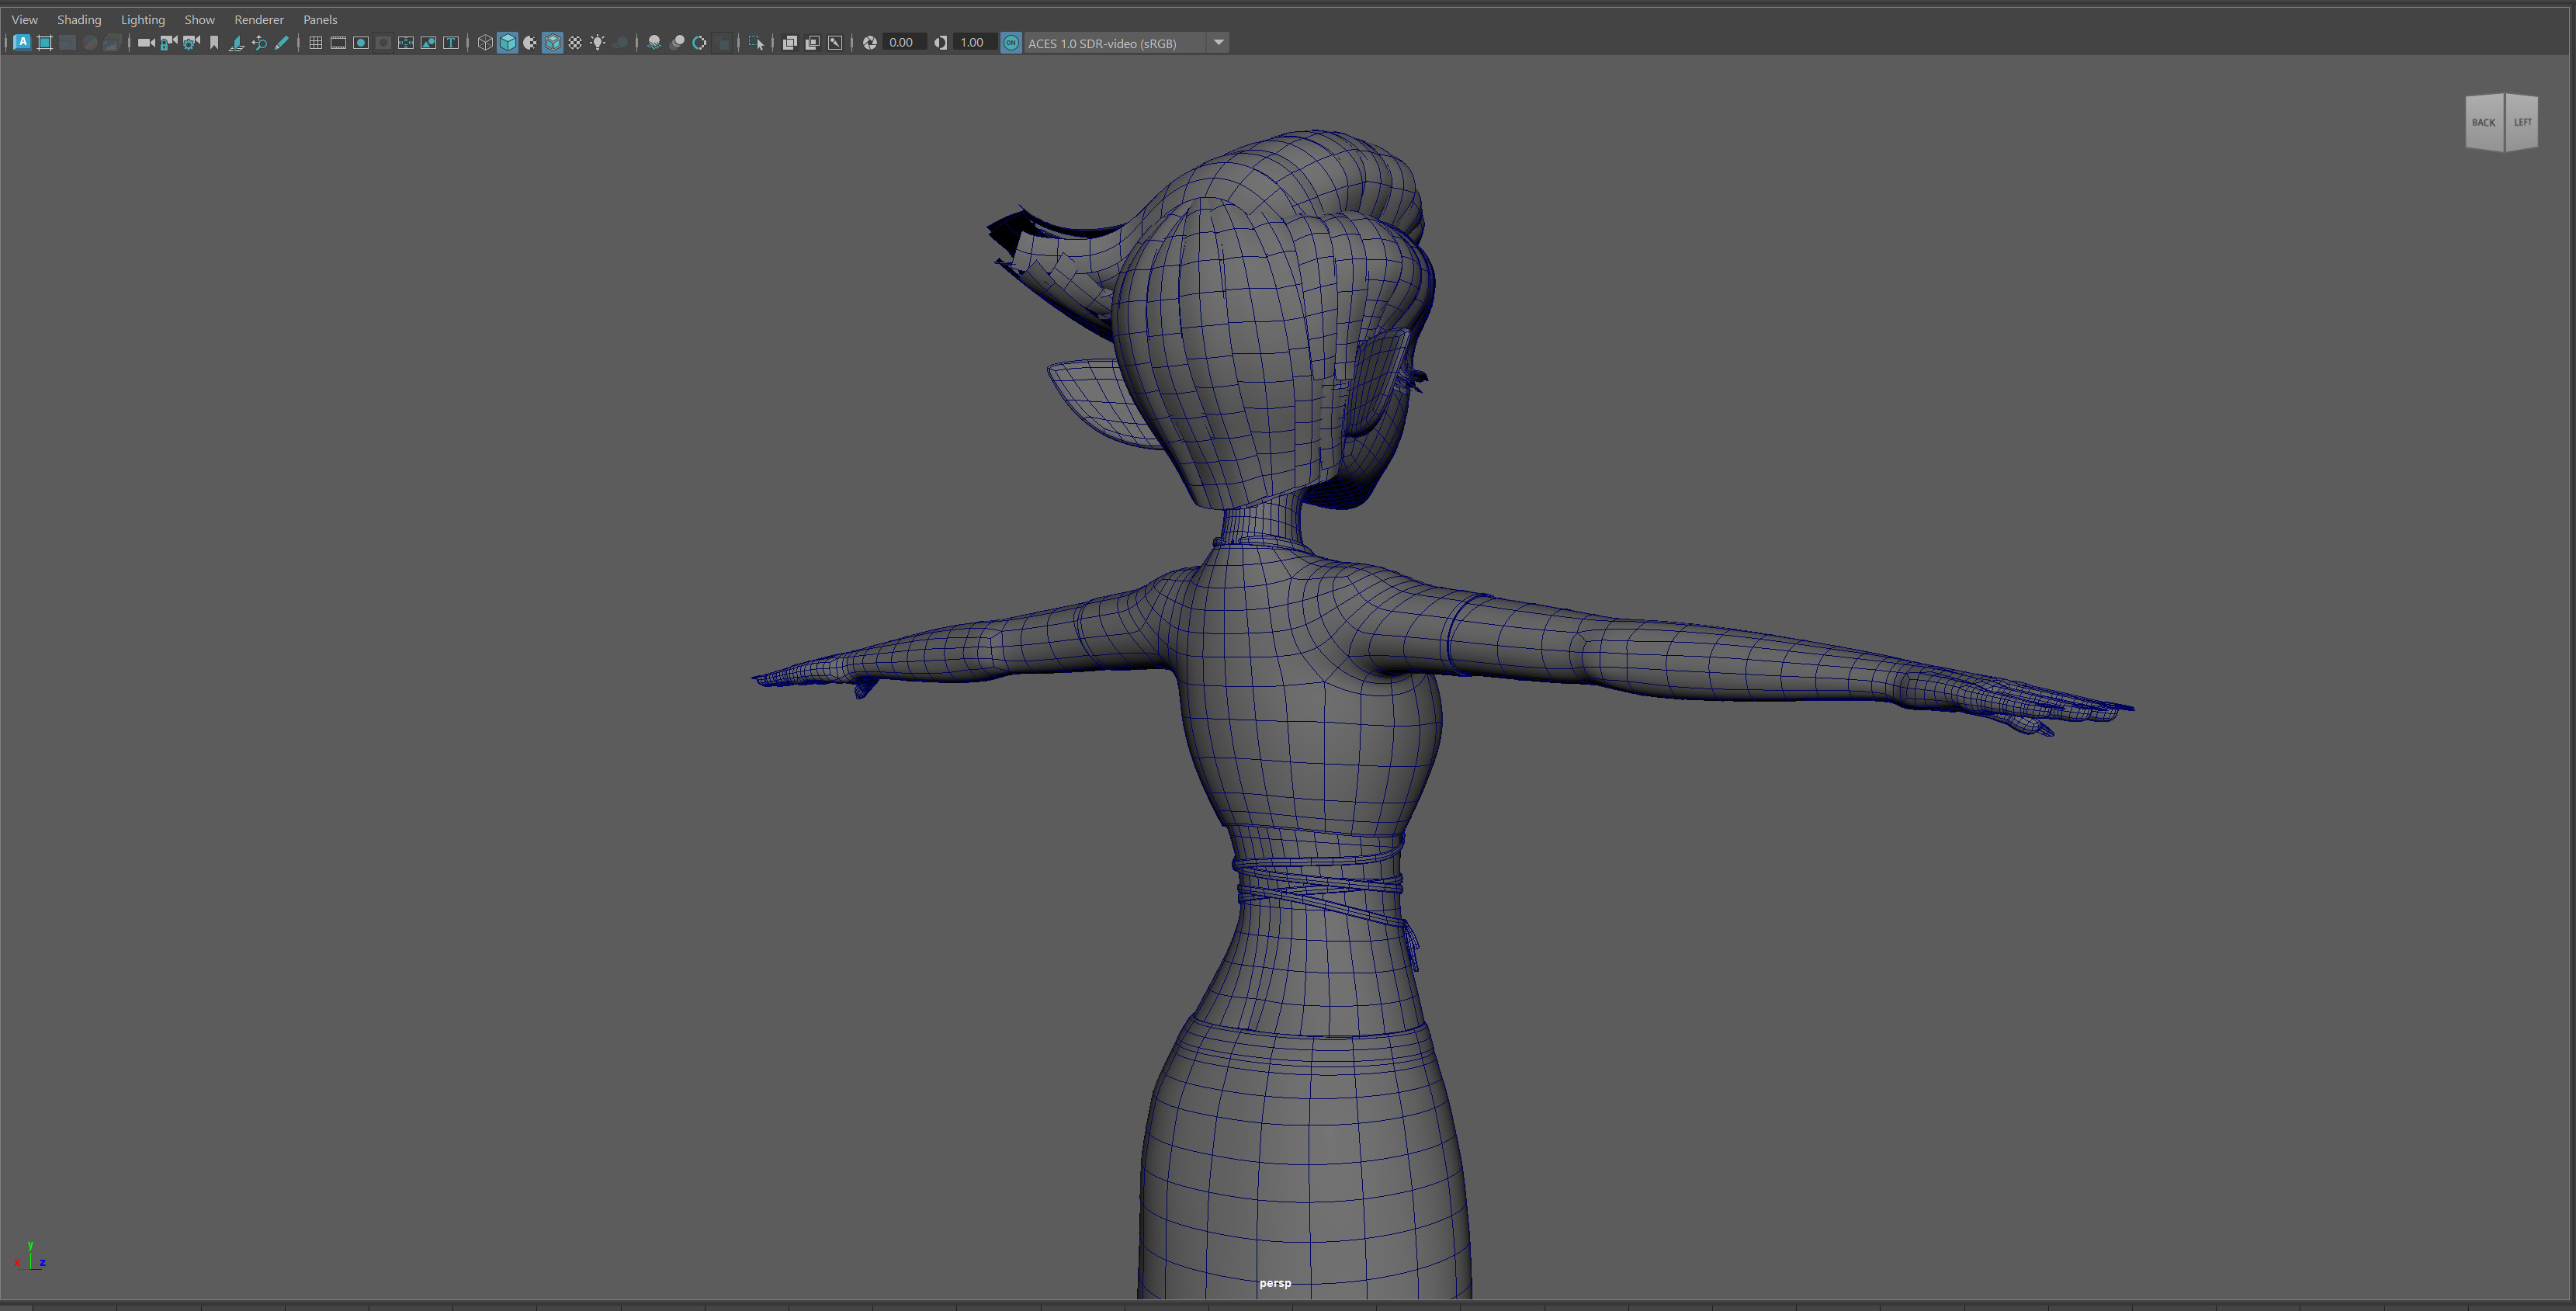Toggle the Lock Camera icon
2576x1311 pixels.
click(169, 43)
